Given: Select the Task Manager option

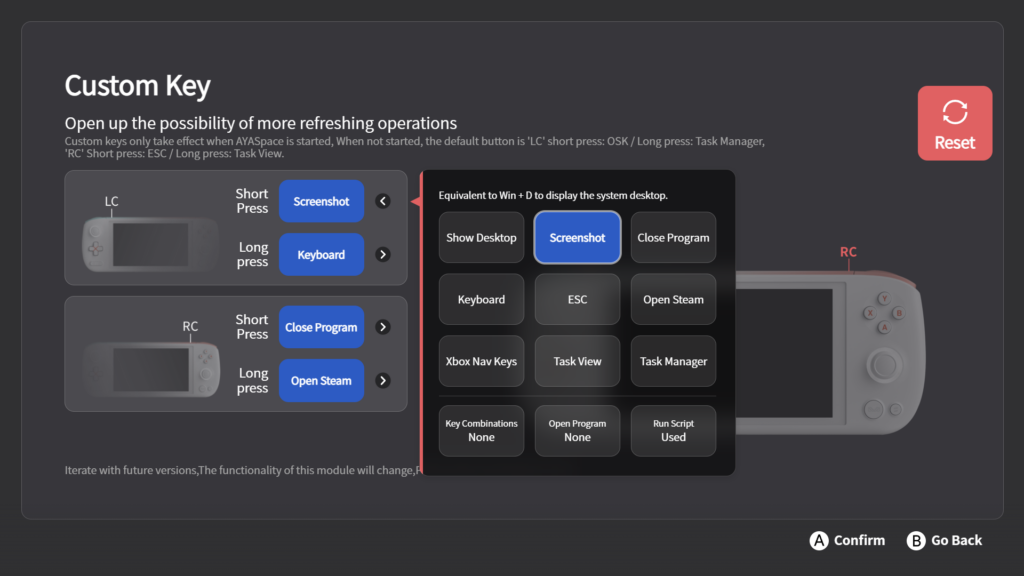Looking at the screenshot, I should (673, 362).
